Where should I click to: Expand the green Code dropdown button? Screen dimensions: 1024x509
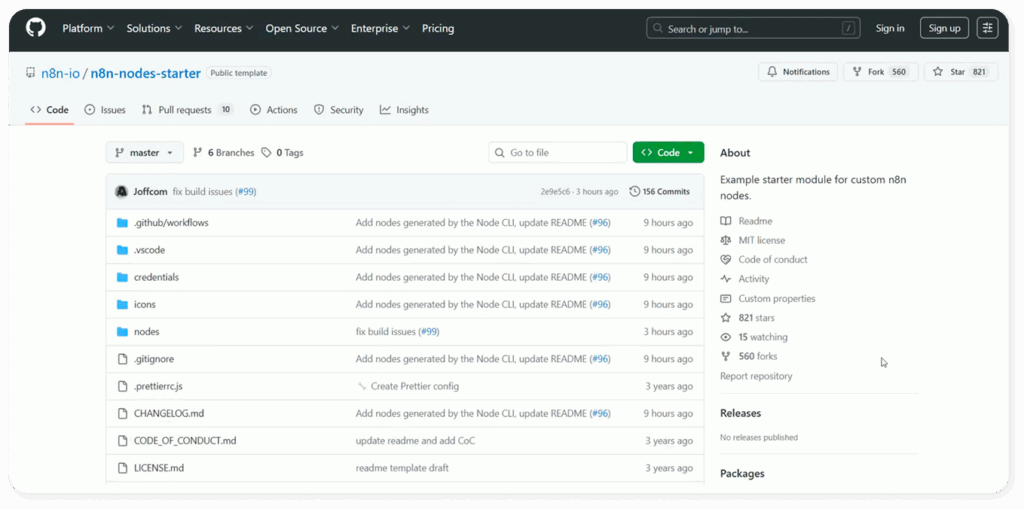click(x=668, y=153)
